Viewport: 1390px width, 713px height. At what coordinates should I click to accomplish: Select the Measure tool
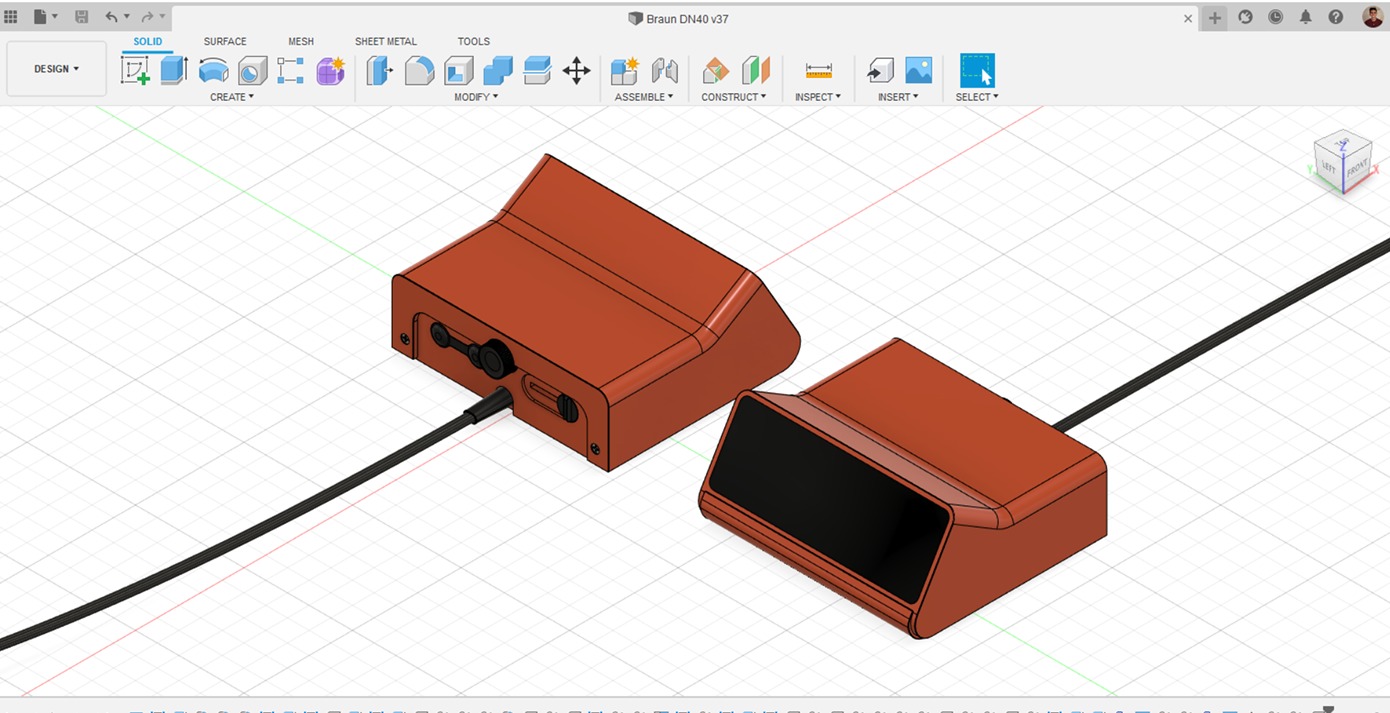[x=818, y=70]
